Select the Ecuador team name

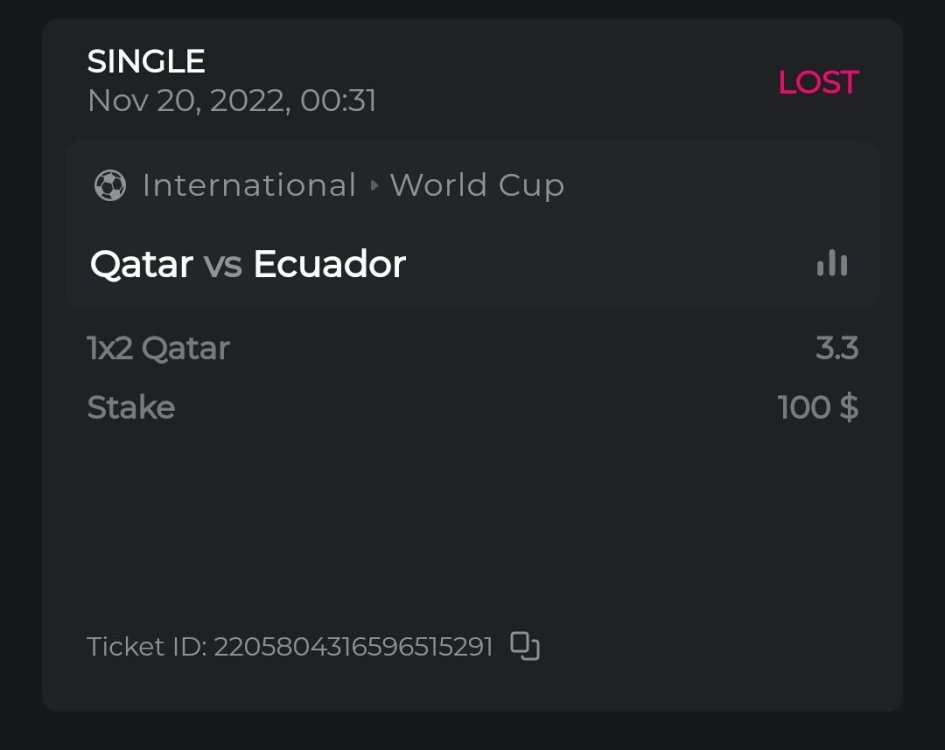pyautogui.click(x=329, y=264)
